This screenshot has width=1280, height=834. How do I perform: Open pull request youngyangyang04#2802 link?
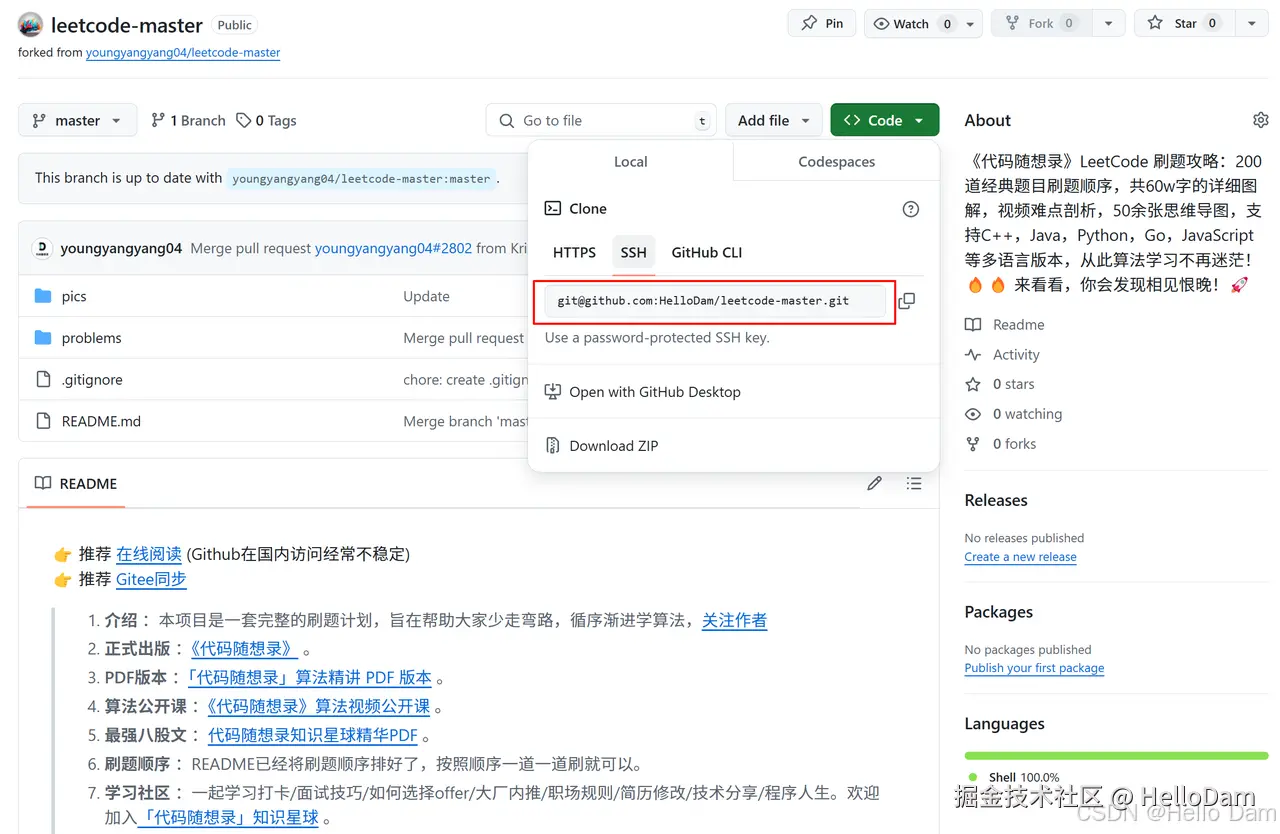tap(393, 248)
